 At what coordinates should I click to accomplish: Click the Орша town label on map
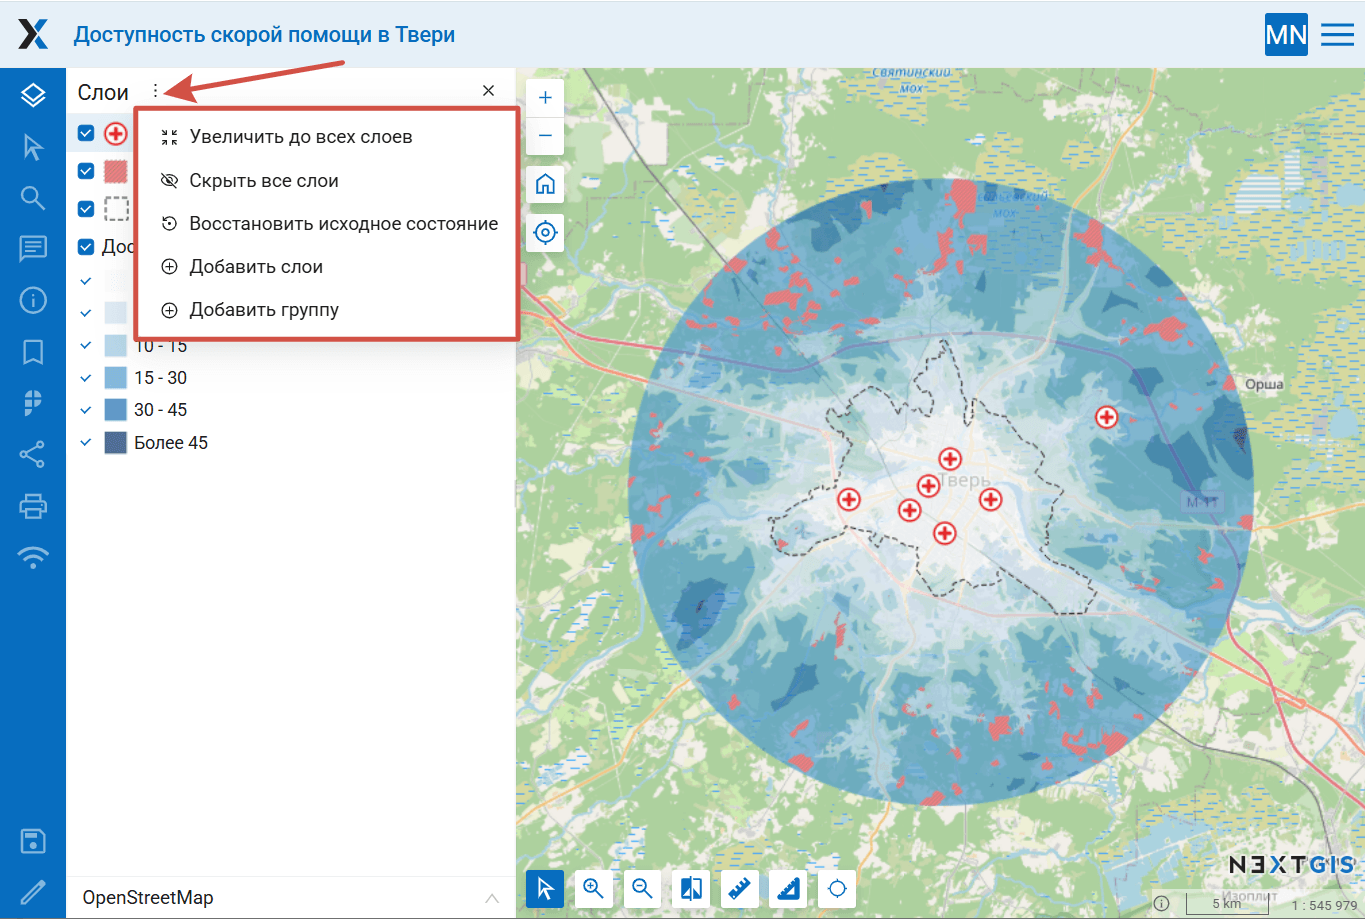tap(1264, 384)
